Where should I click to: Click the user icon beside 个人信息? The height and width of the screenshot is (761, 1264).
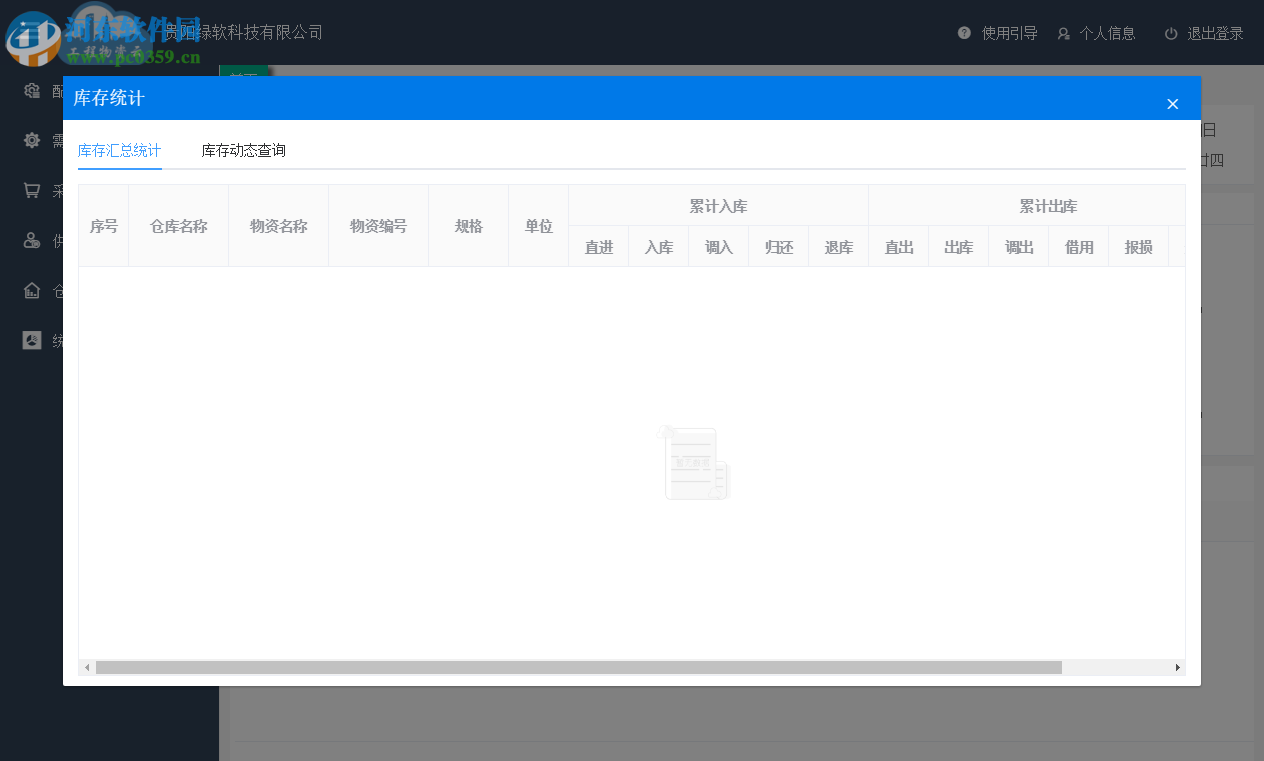(x=1063, y=32)
